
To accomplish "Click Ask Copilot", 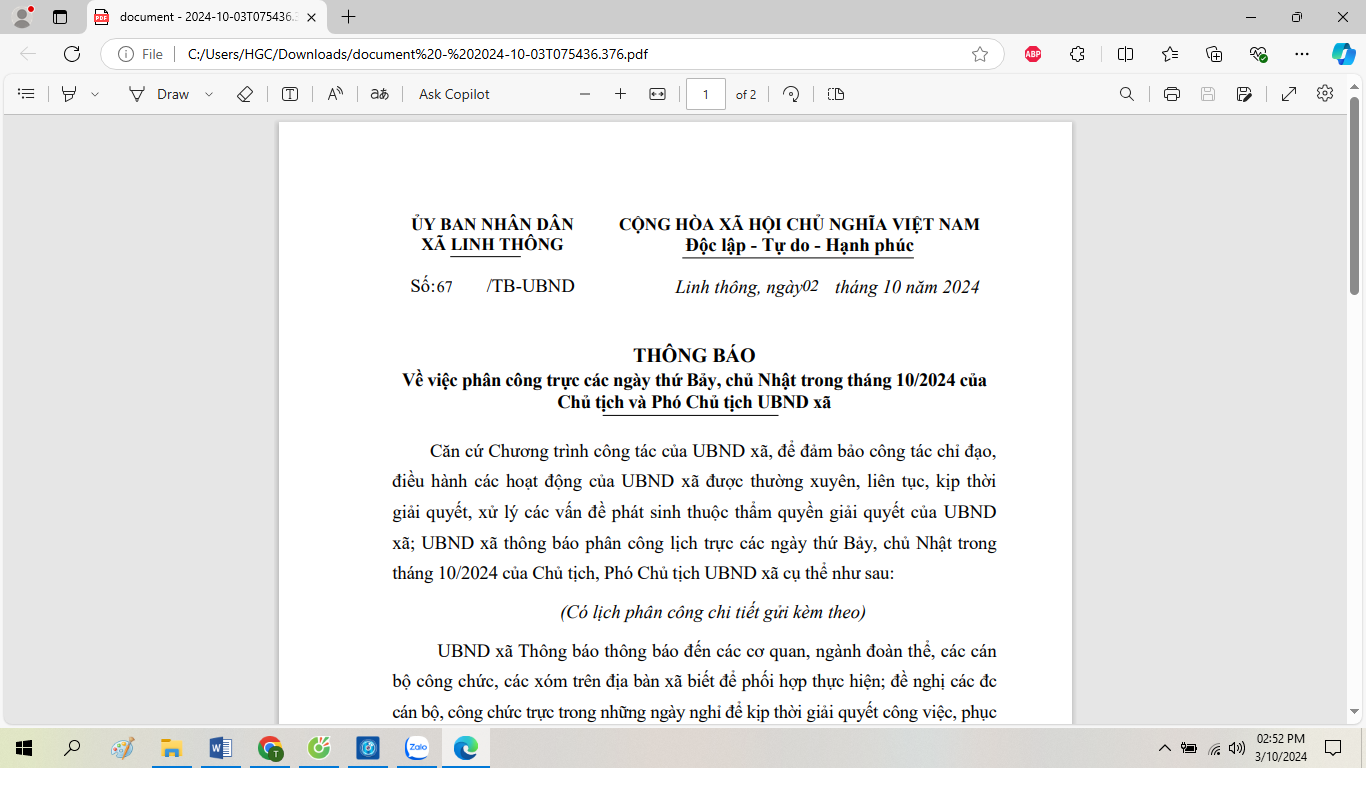I will click(x=454, y=94).
